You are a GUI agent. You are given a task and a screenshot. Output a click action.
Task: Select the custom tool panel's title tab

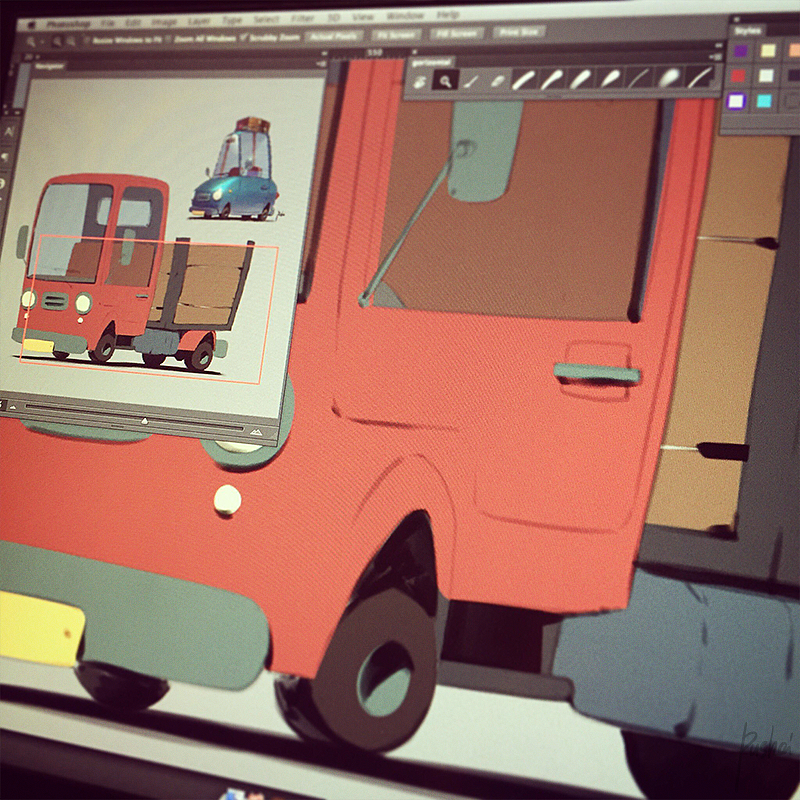pyautogui.click(x=431, y=62)
